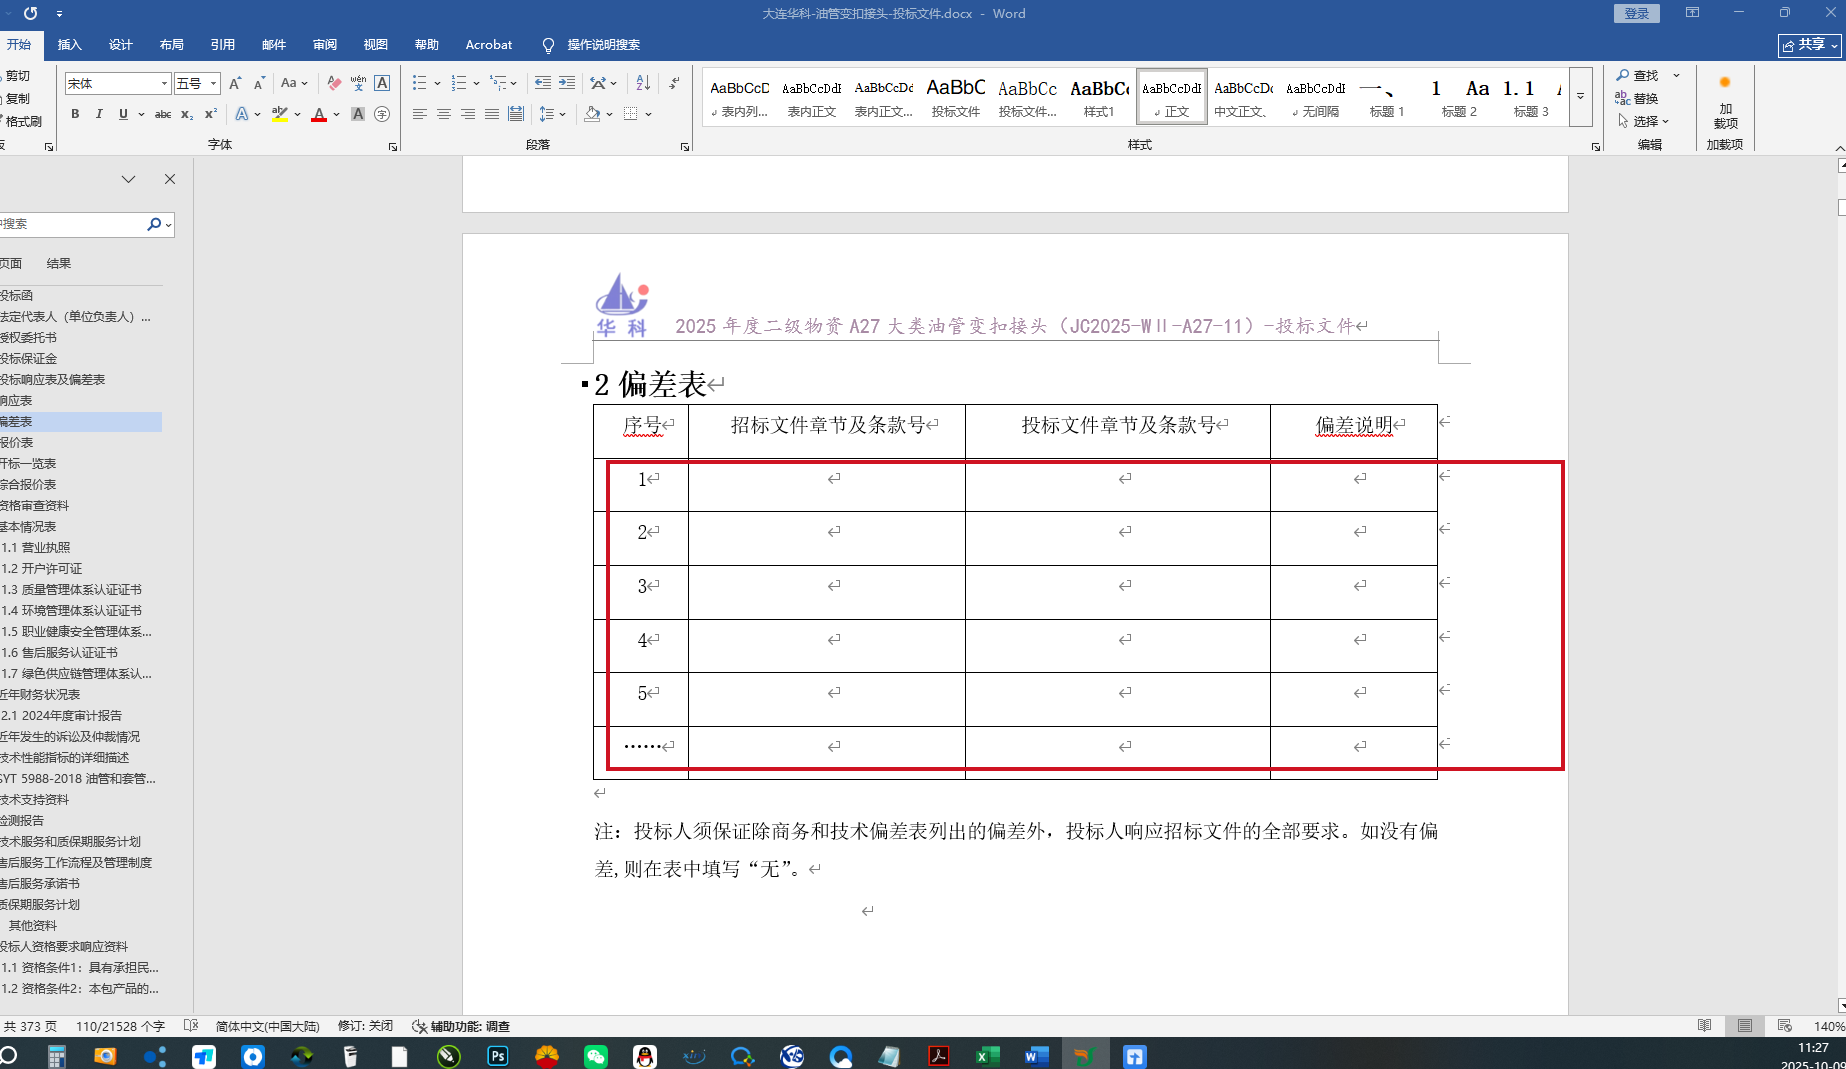Apply paragraph shading fill color
The width and height of the screenshot is (1846, 1069).
click(x=592, y=114)
